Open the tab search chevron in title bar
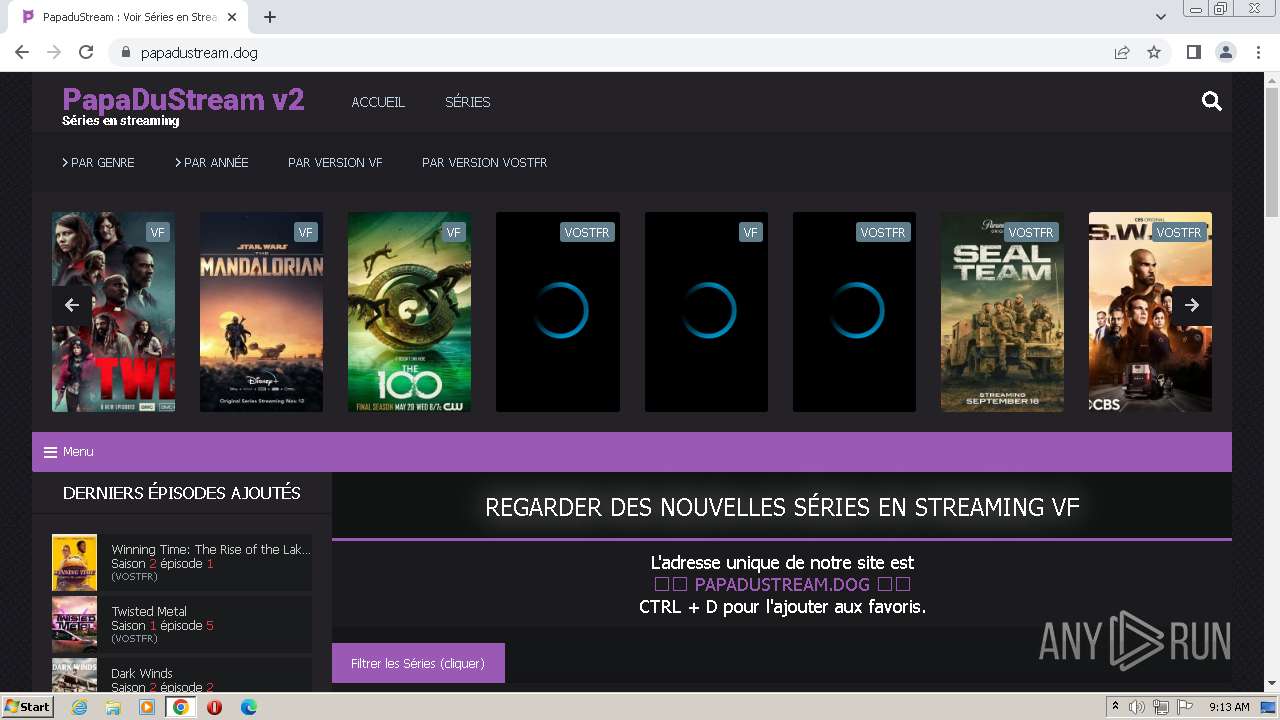1280x720 pixels. pos(1161,17)
